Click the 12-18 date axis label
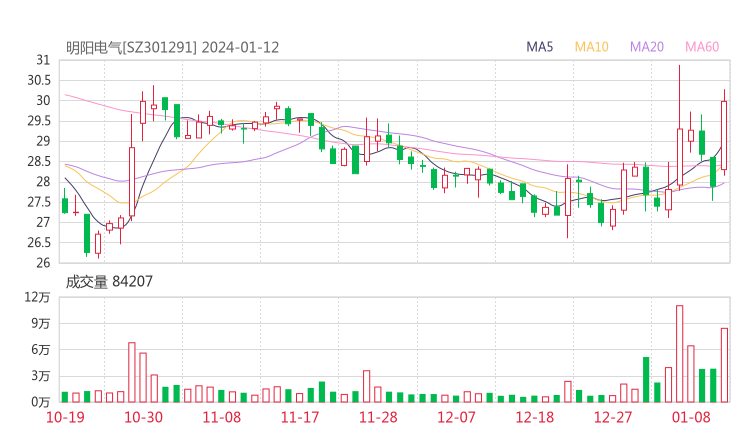The height and width of the screenshot is (440, 740). point(534,417)
